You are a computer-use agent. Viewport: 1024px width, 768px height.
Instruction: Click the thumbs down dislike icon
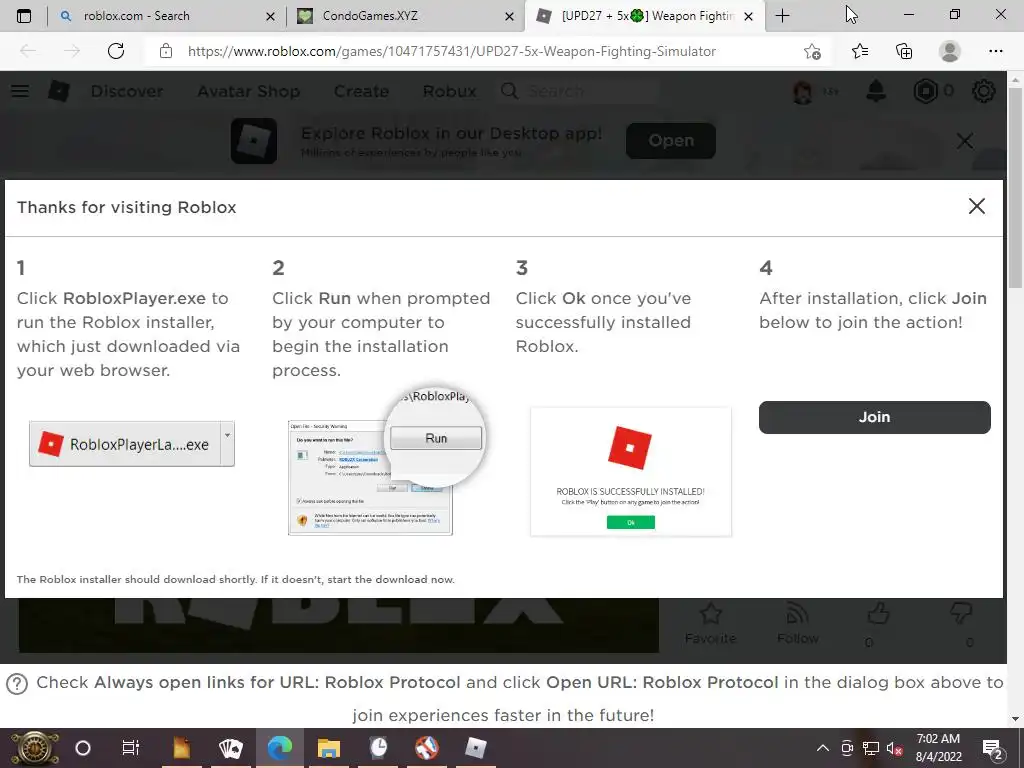pos(961,614)
